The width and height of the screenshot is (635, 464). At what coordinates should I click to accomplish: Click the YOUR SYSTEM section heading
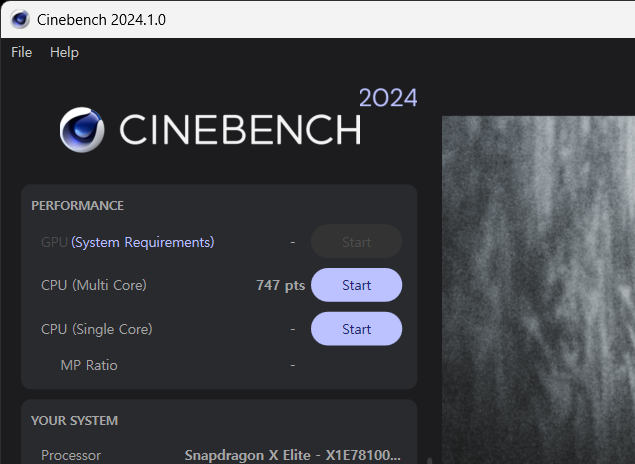tap(75, 421)
